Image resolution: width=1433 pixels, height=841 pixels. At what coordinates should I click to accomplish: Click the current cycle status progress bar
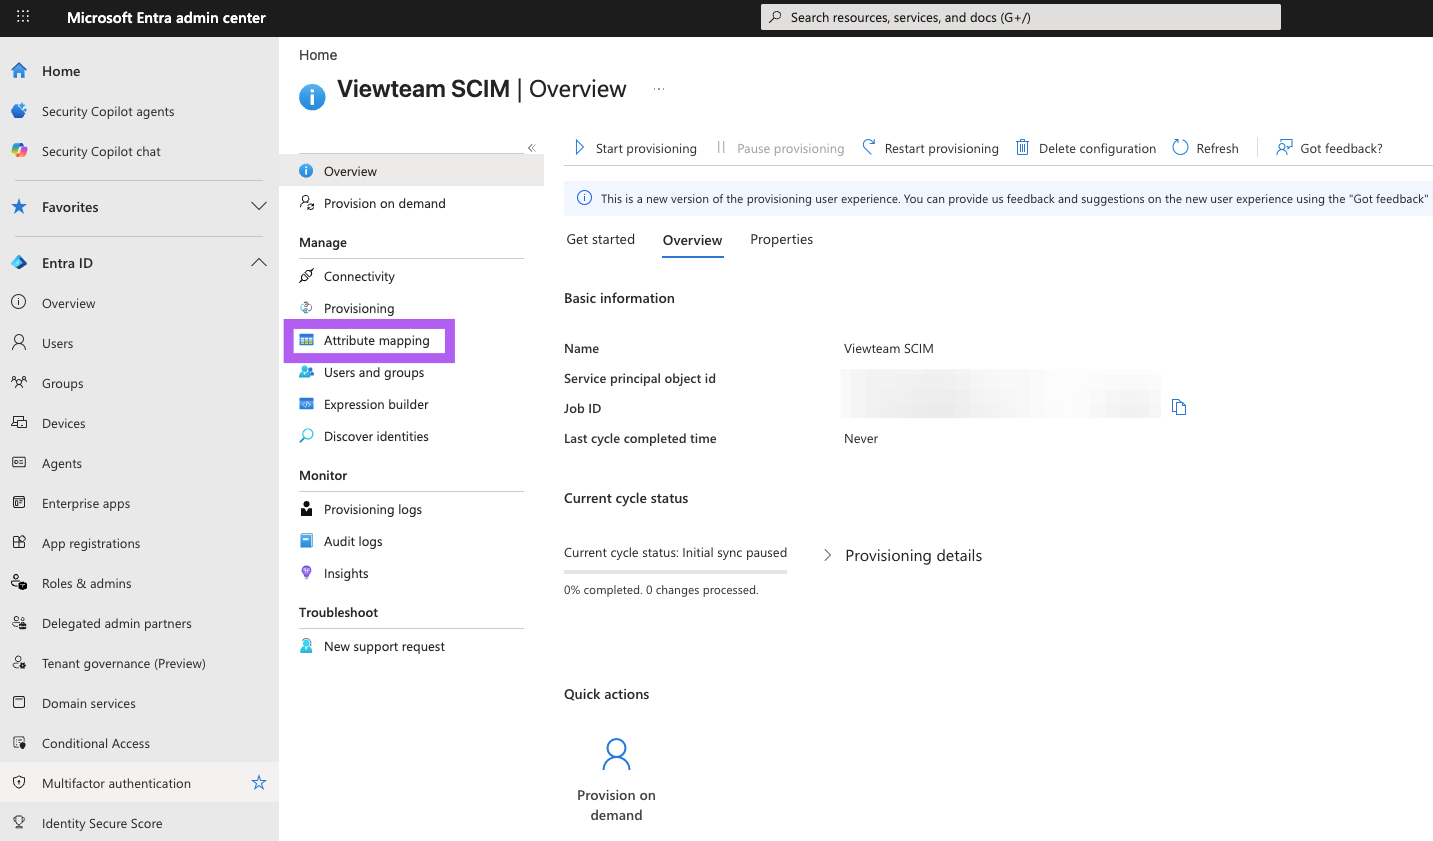point(676,571)
